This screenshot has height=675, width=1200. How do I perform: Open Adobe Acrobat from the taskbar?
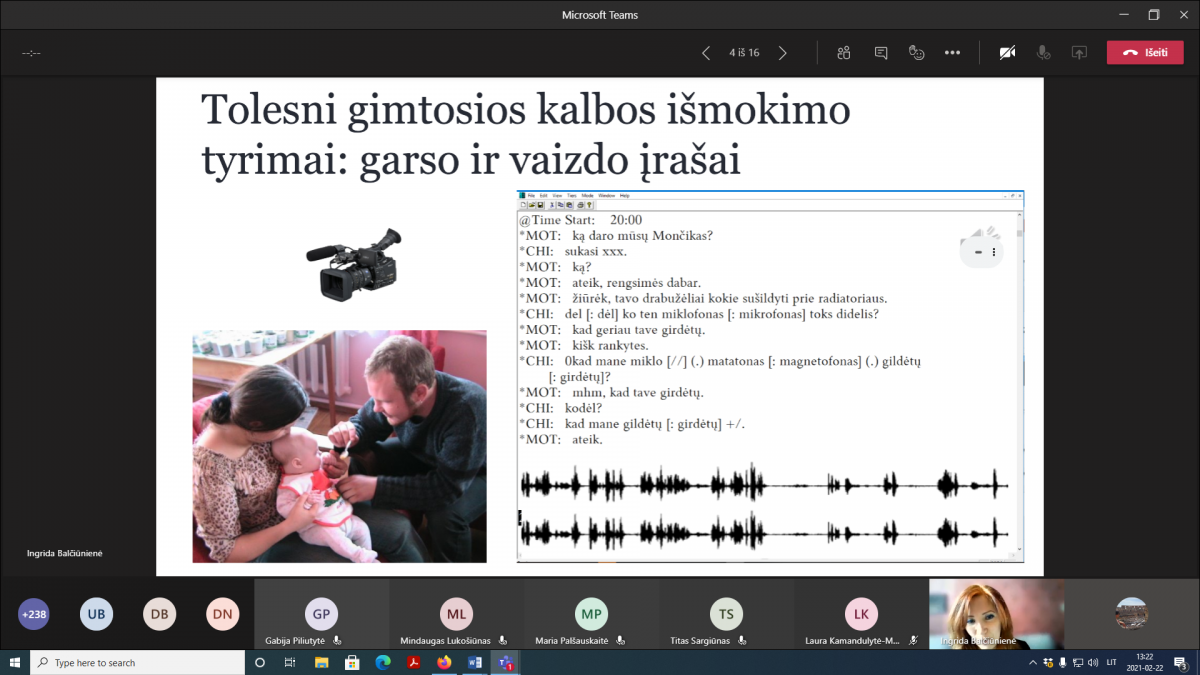coord(413,662)
